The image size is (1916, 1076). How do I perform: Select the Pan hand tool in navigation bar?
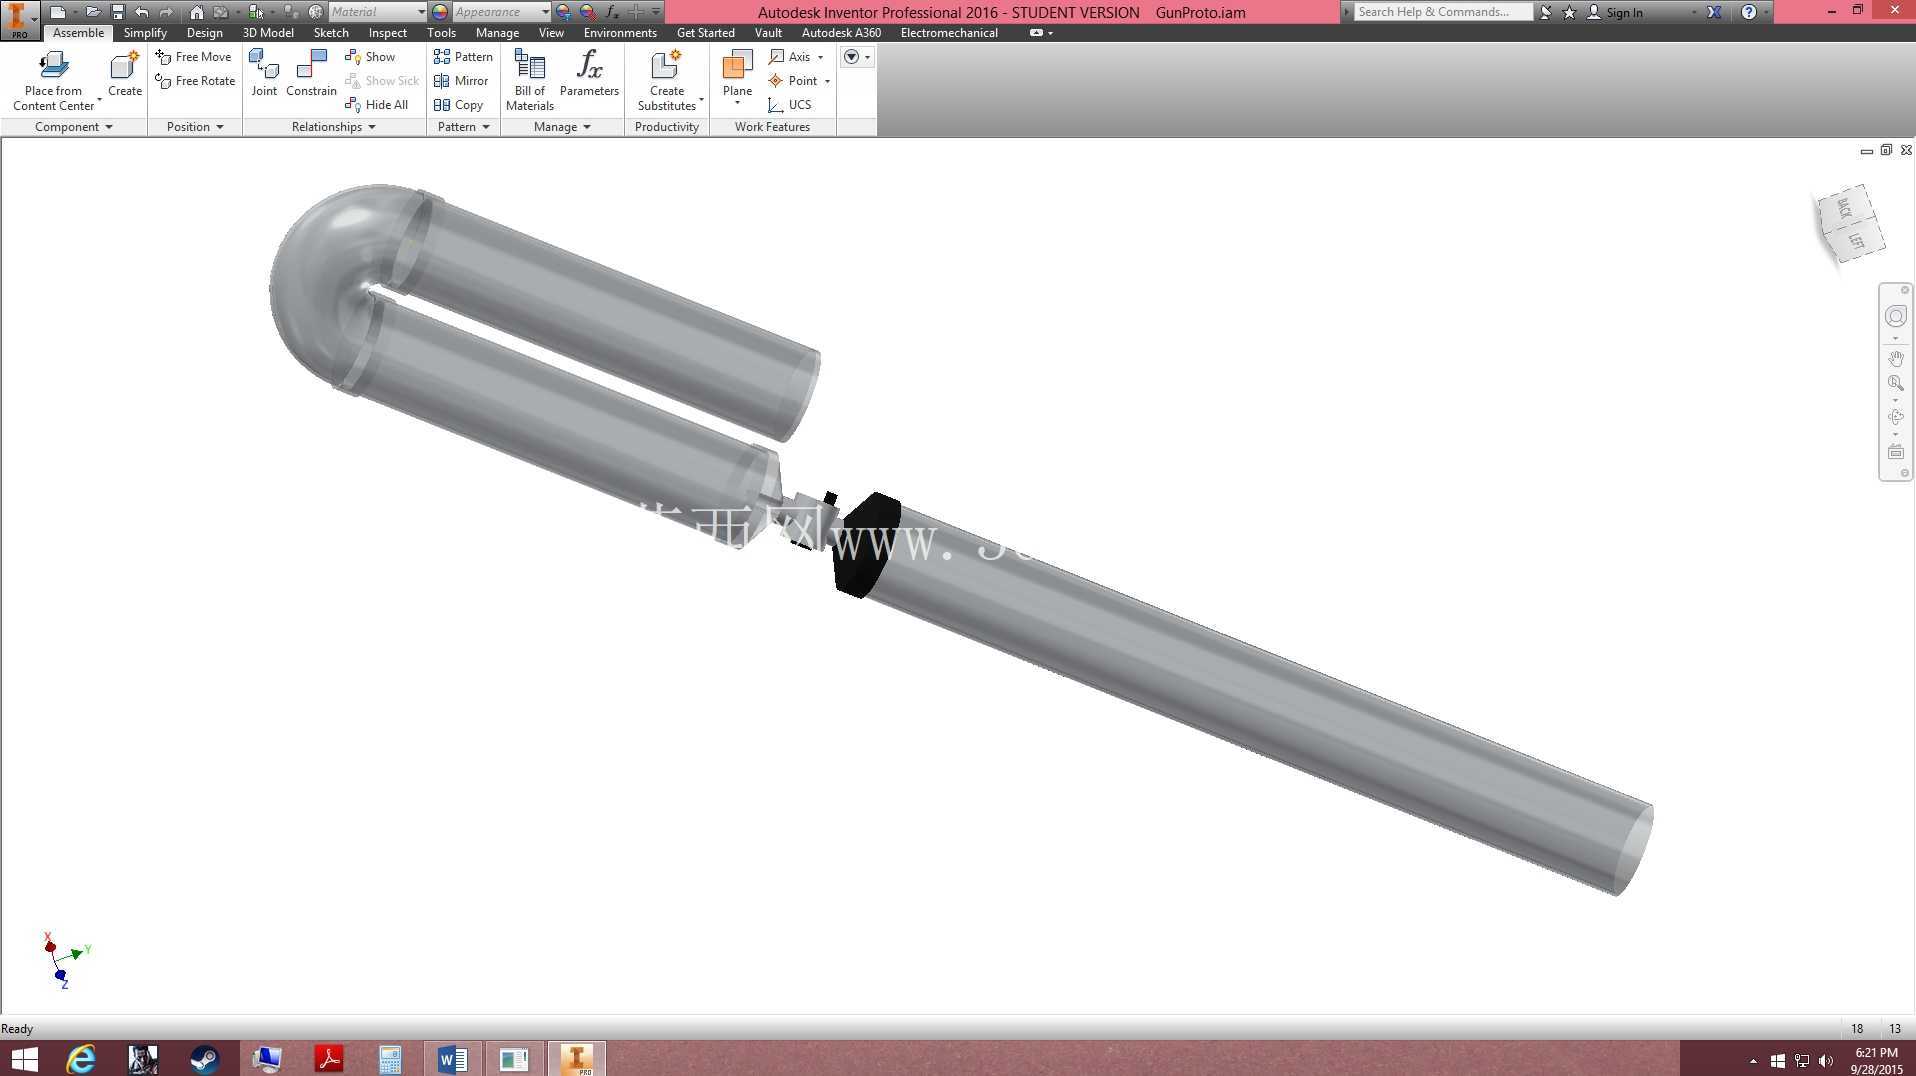pyautogui.click(x=1895, y=358)
